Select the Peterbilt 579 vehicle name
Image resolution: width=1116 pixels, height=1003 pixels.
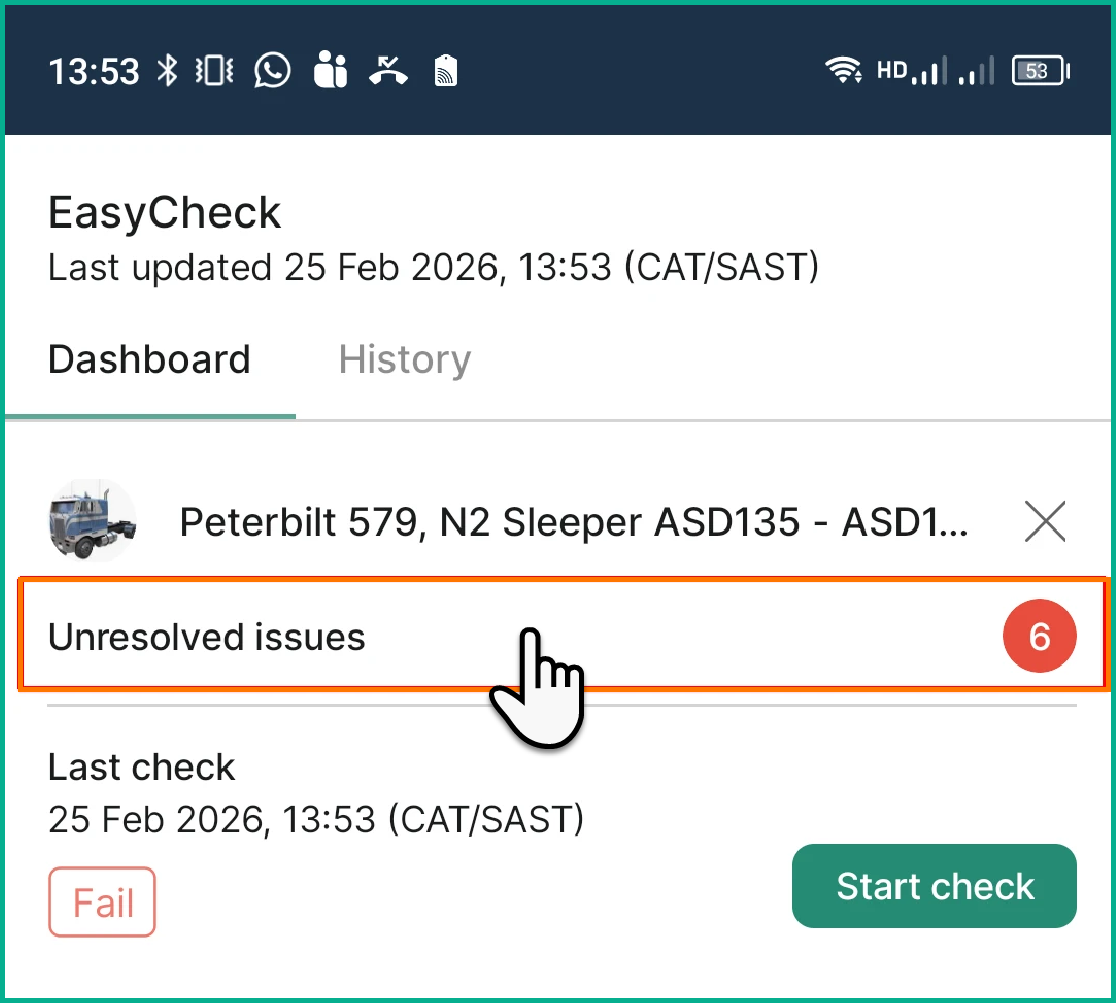(x=573, y=522)
